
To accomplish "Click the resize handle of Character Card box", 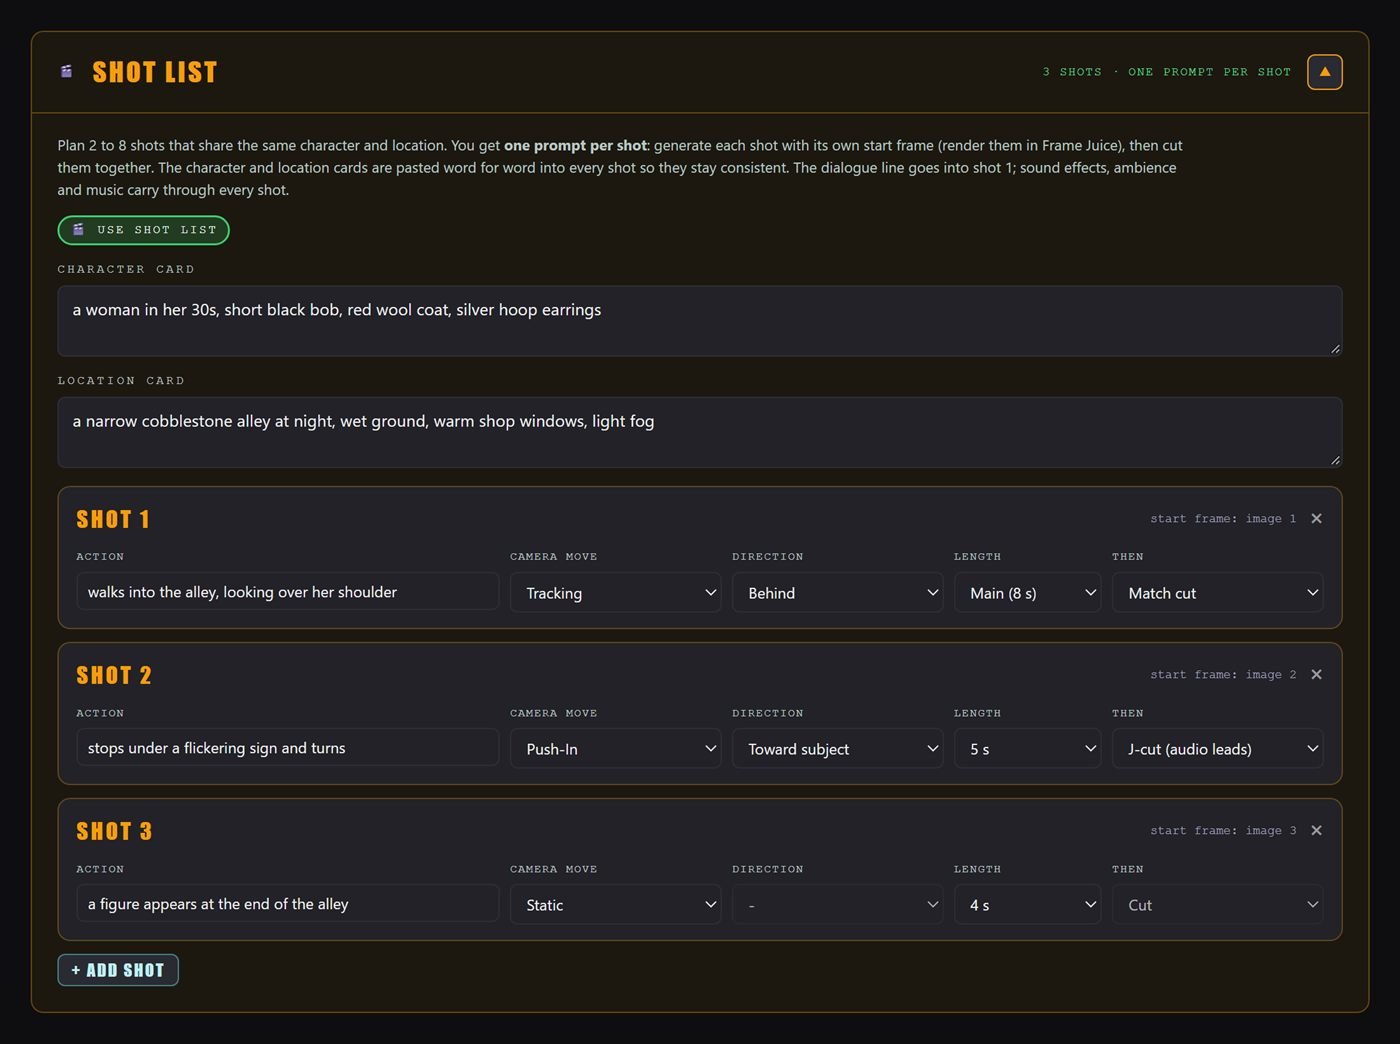I will click(x=1335, y=349).
